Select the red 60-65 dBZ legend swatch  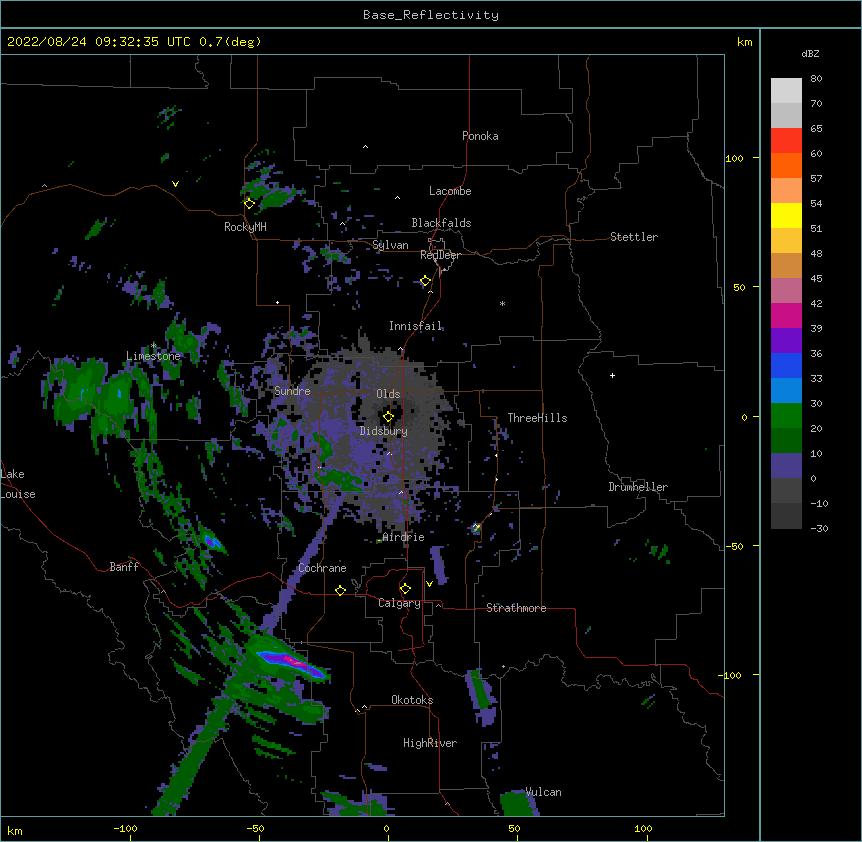point(786,141)
